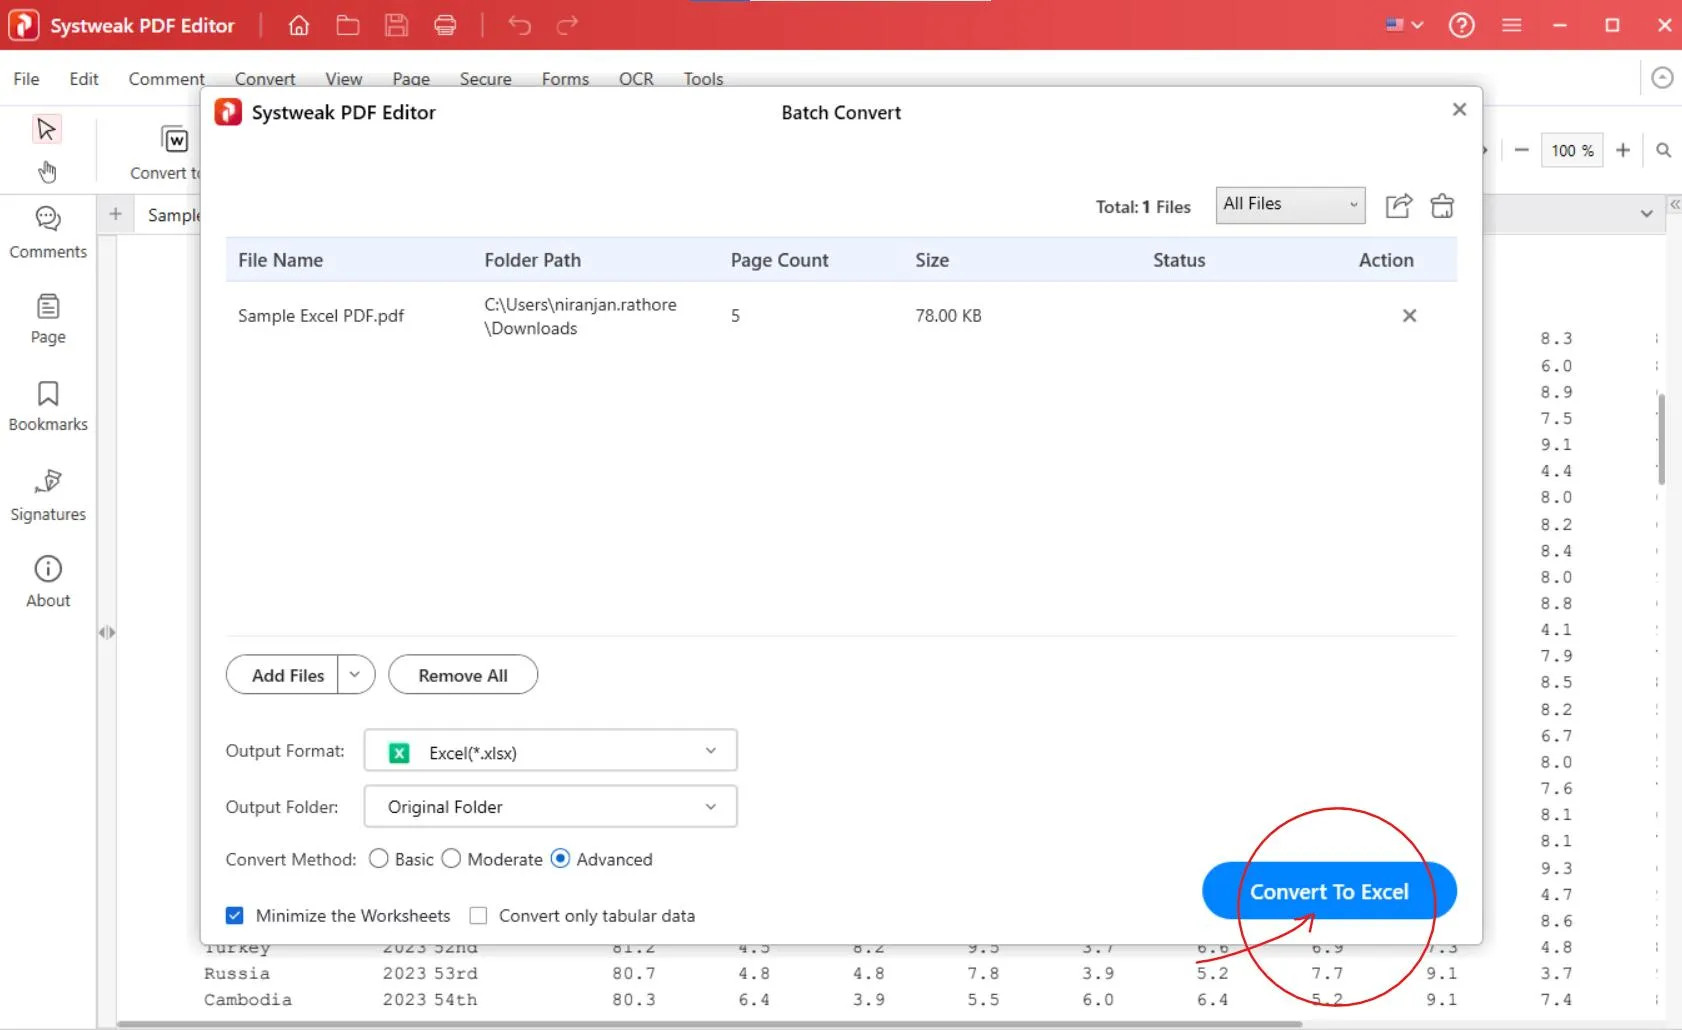This screenshot has height=1030, width=1682.
Task: Uncheck Minimize the Worksheets option
Action: 235,915
